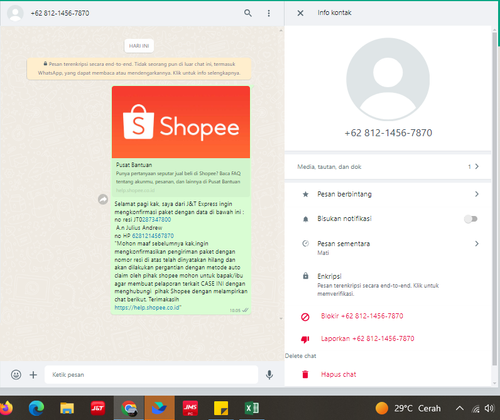The height and width of the screenshot is (420, 500).
Task: Open the https://help.shopee.co.id link in message
Action: pos(147,307)
